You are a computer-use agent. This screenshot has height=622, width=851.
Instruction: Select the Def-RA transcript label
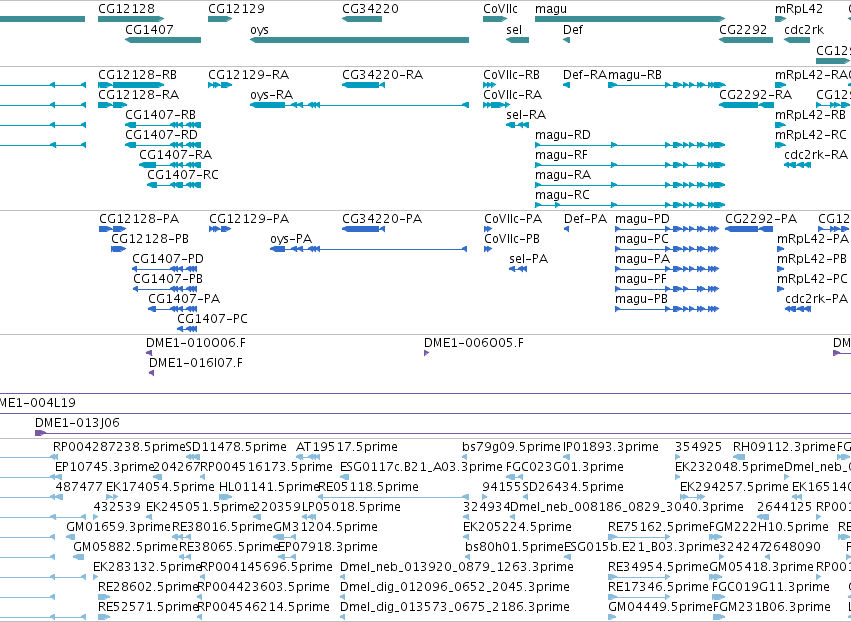pyautogui.click(x=585, y=74)
